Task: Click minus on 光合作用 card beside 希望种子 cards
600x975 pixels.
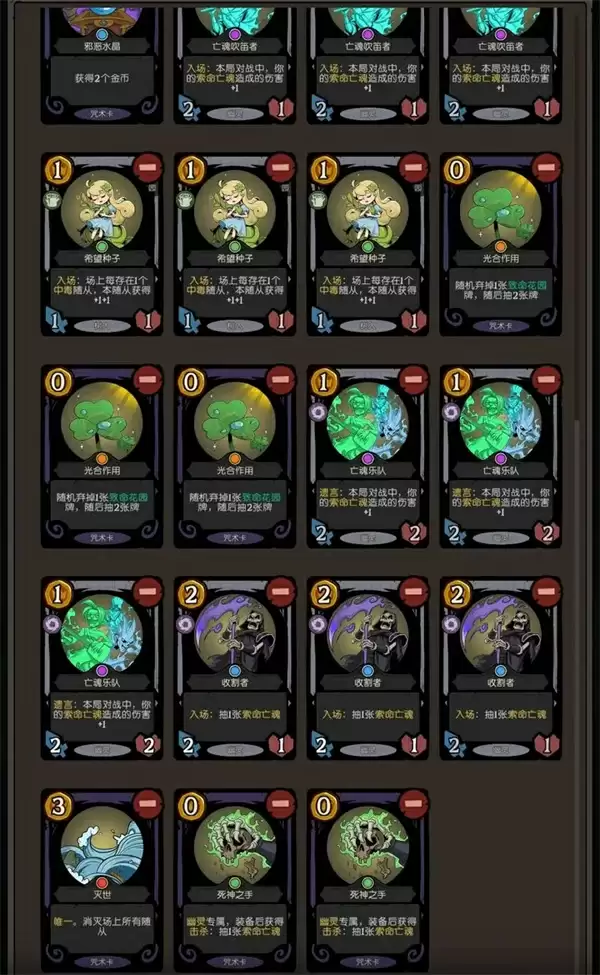Action: (x=547, y=167)
